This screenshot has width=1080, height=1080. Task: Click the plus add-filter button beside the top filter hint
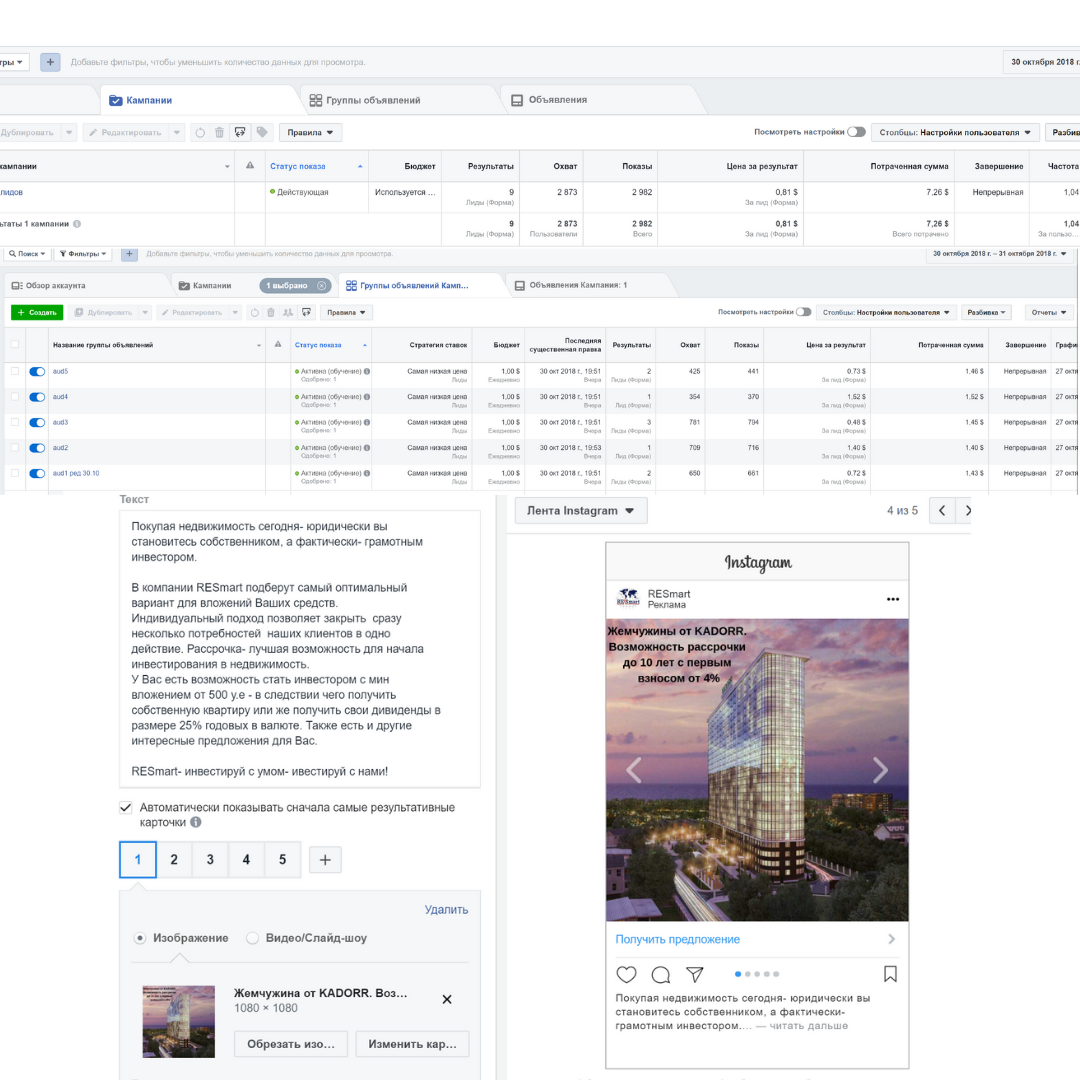(x=50, y=62)
